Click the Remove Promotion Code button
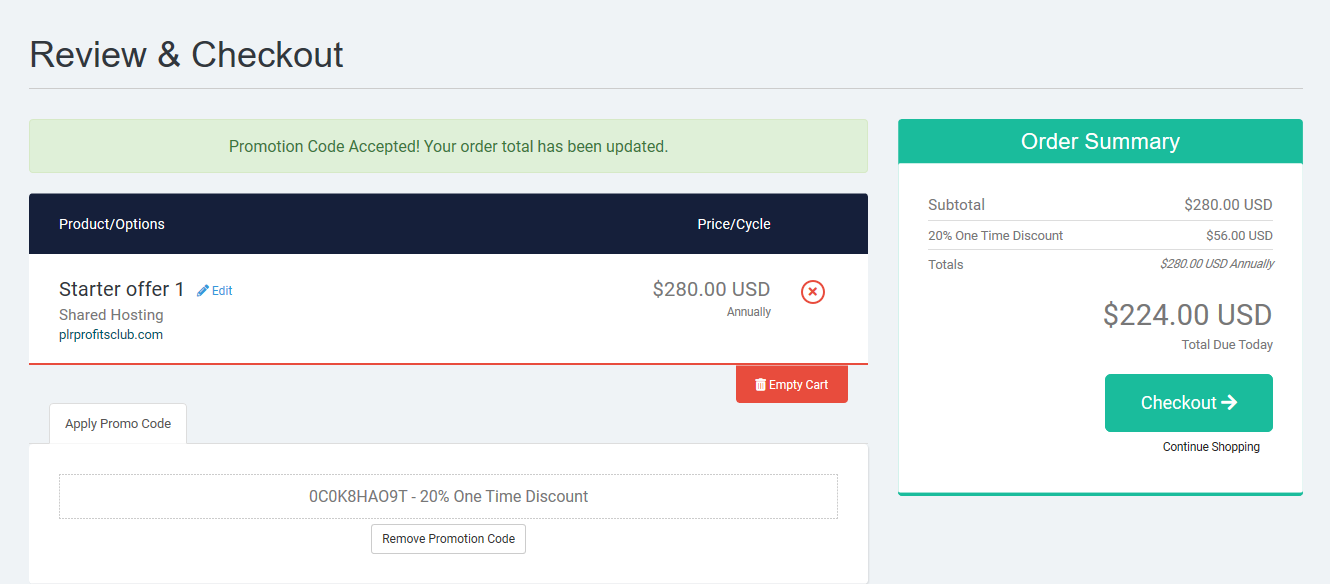The width and height of the screenshot is (1330, 584). [448, 539]
